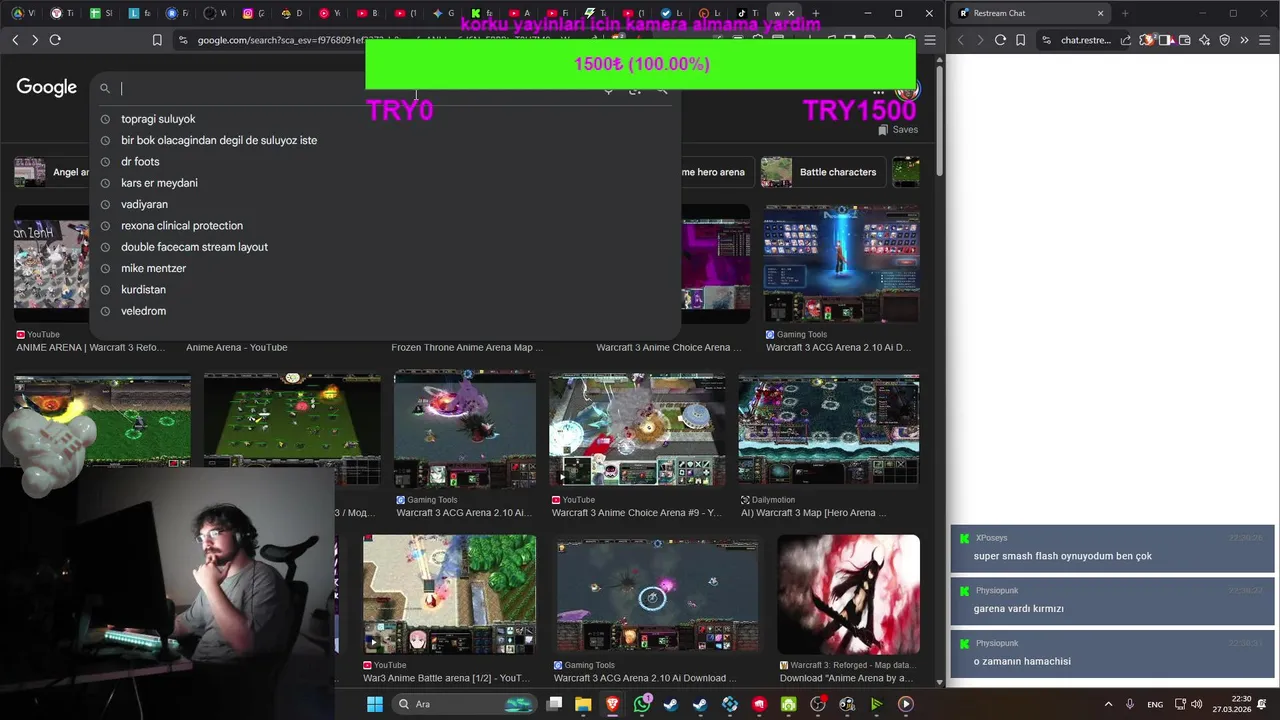The width and height of the screenshot is (1280, 720).
Task: Open Leo AI sparkle icon in Restream window
Action: 1205,40
